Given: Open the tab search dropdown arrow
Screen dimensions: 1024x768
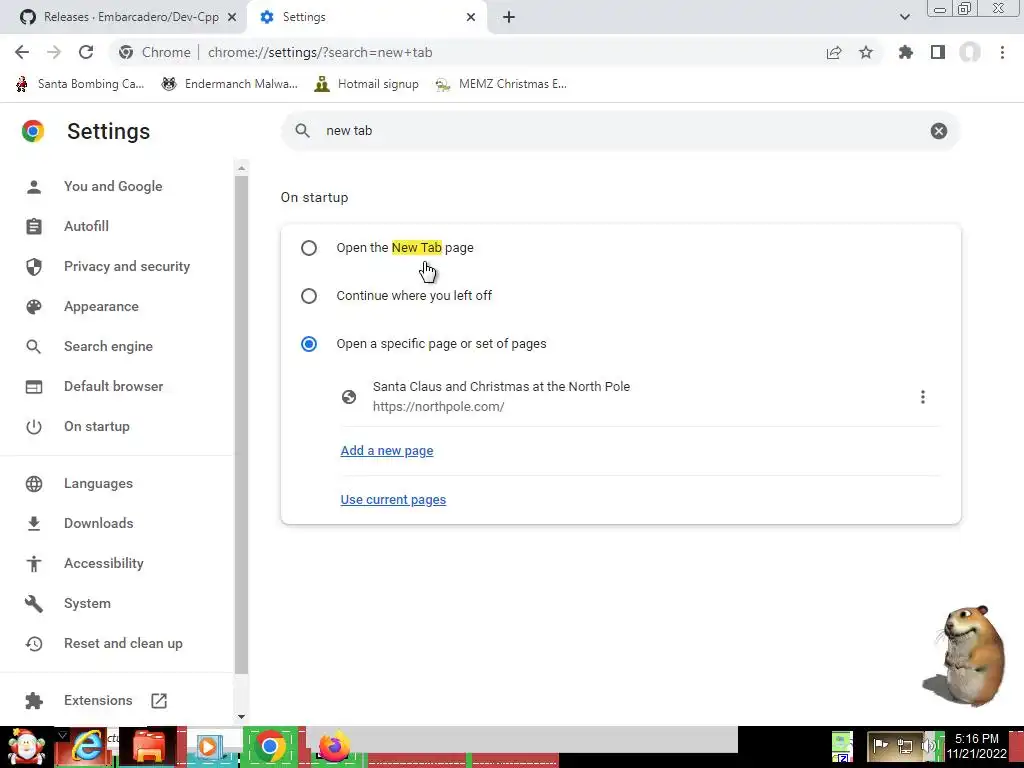Looking at the screenshot, I should pos(904,17).
